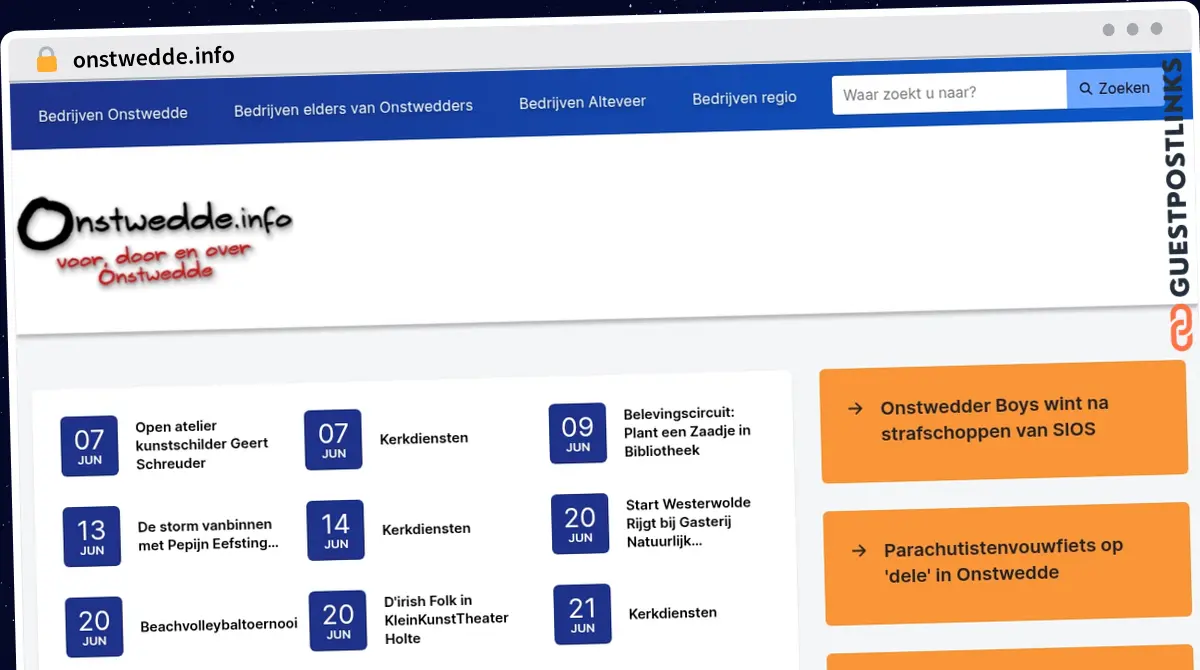
Task: Select the Bedrijven Alteveer menu item
Action: click(582, 102)
